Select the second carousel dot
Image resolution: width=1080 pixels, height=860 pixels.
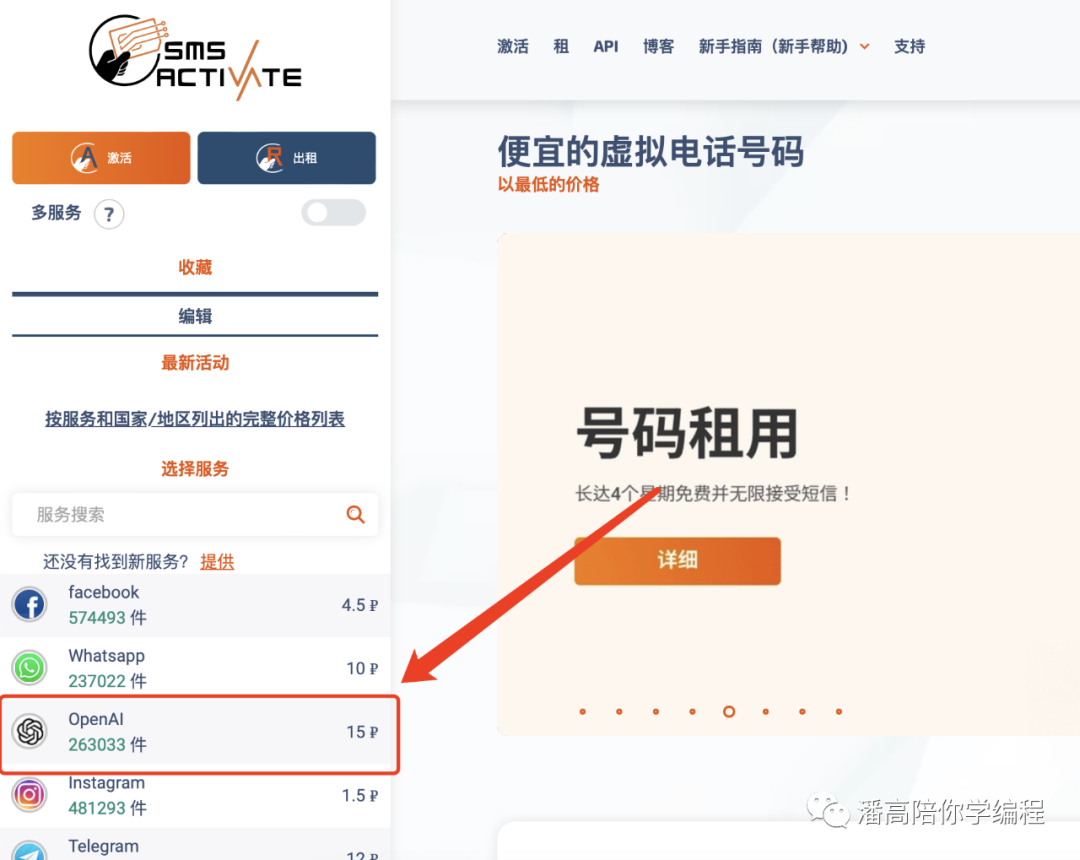pyautogui.click(x=619, y=711)
